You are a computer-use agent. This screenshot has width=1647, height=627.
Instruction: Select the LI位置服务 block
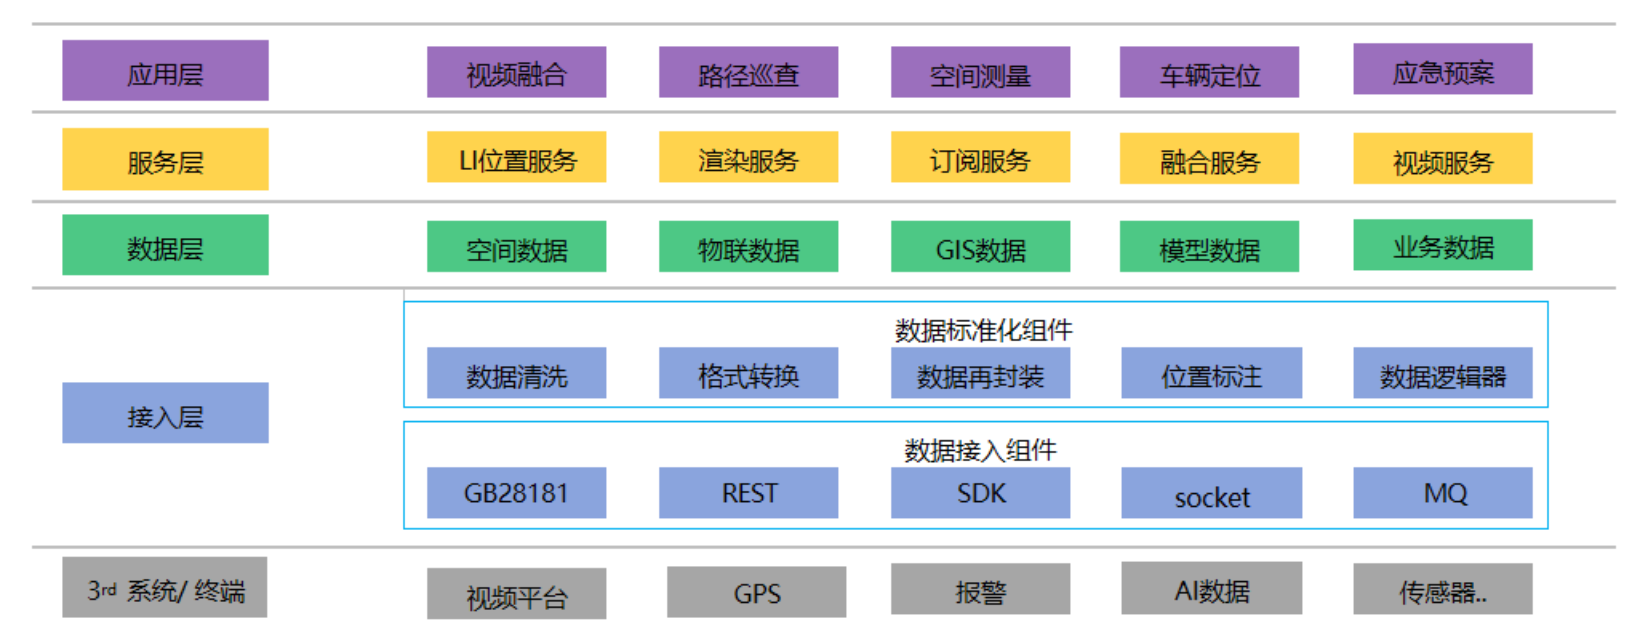point(516,157)
